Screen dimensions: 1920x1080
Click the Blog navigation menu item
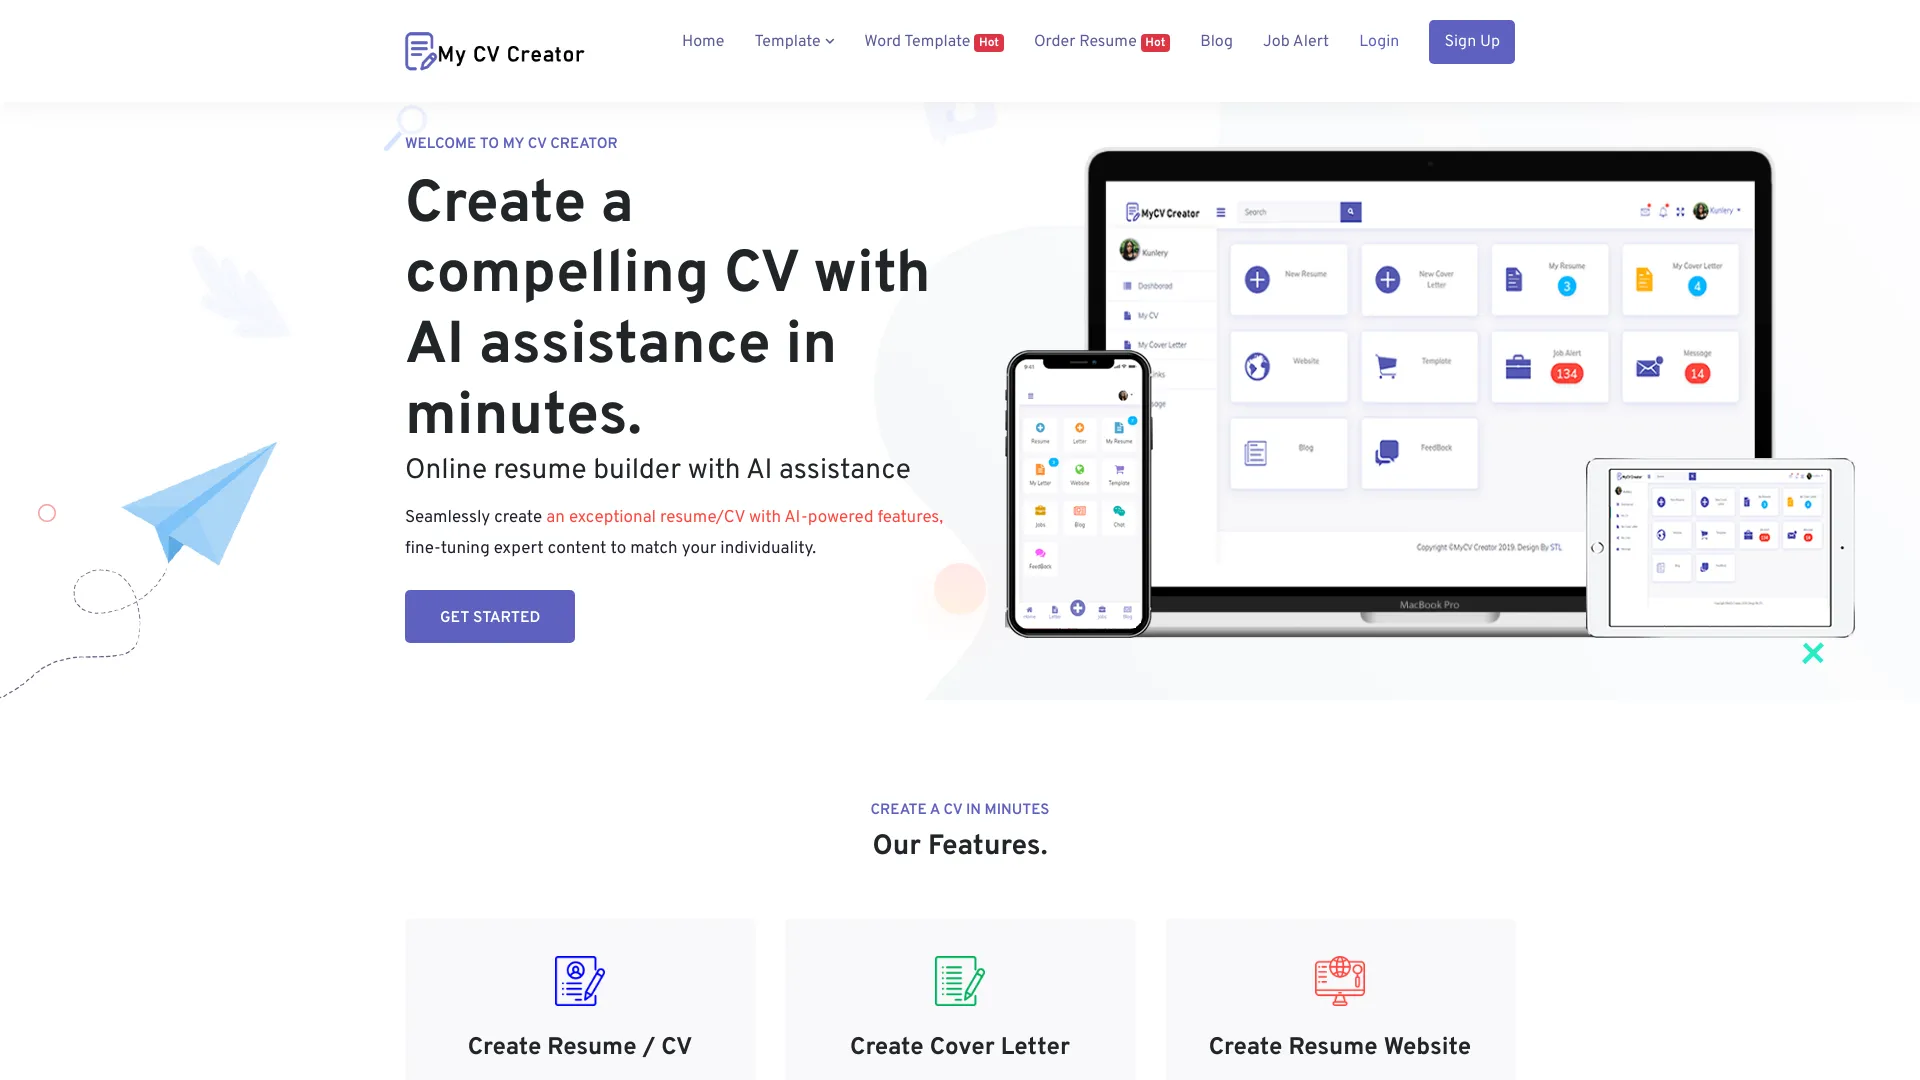tap(1216, 41)
